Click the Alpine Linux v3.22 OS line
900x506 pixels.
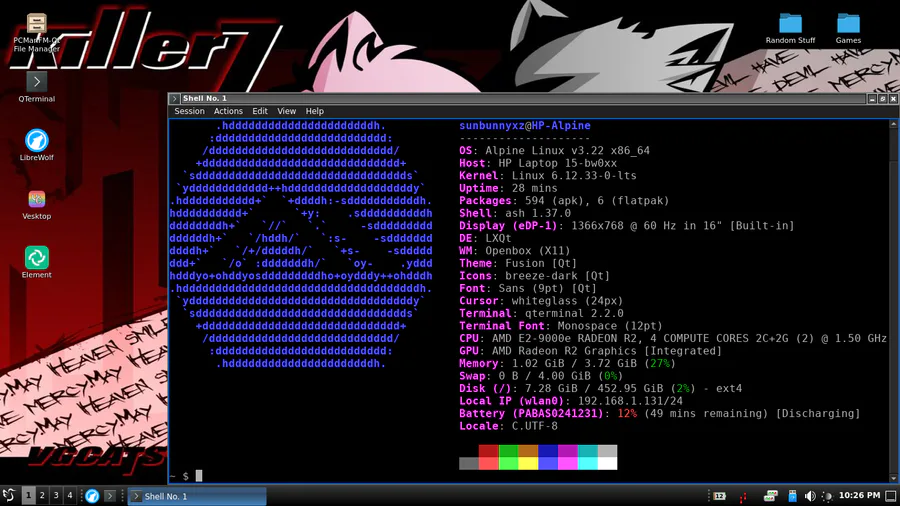[554, 151]
